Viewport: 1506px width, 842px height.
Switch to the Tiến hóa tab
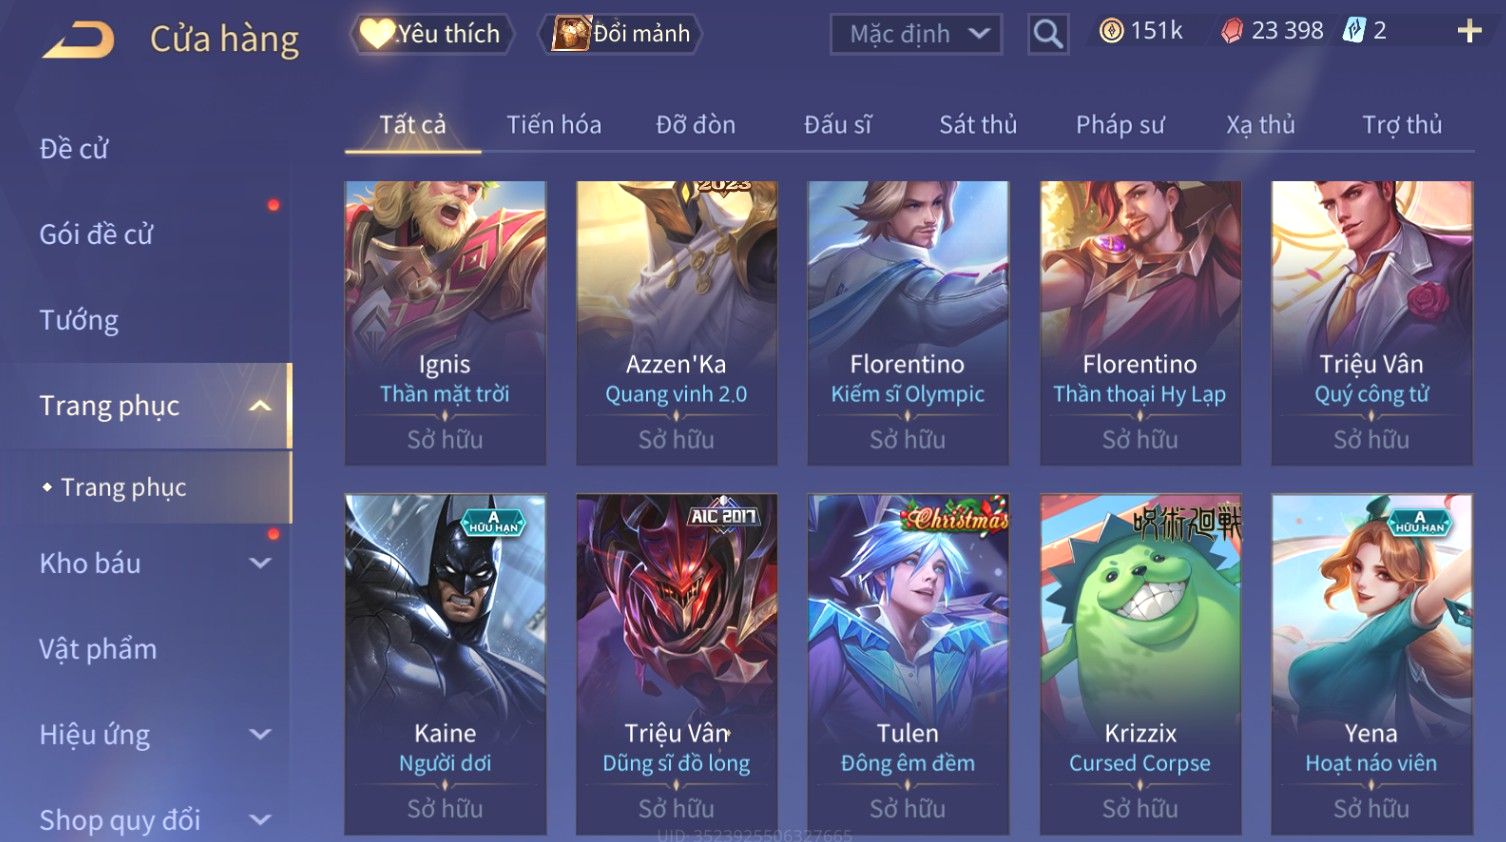(x=554, y=125)
